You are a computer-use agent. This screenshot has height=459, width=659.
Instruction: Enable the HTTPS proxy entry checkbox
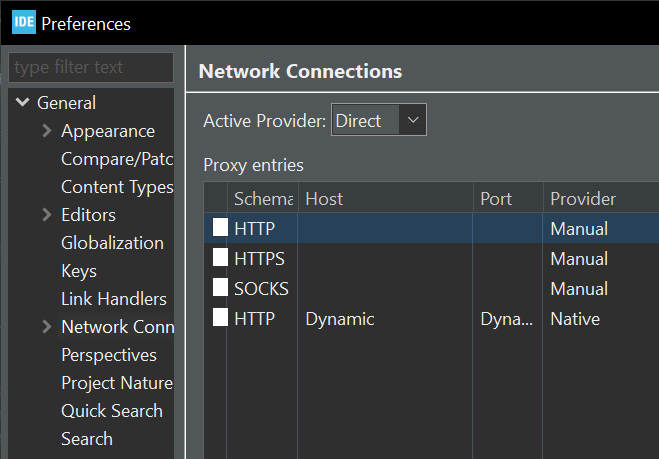coord(219,259)
